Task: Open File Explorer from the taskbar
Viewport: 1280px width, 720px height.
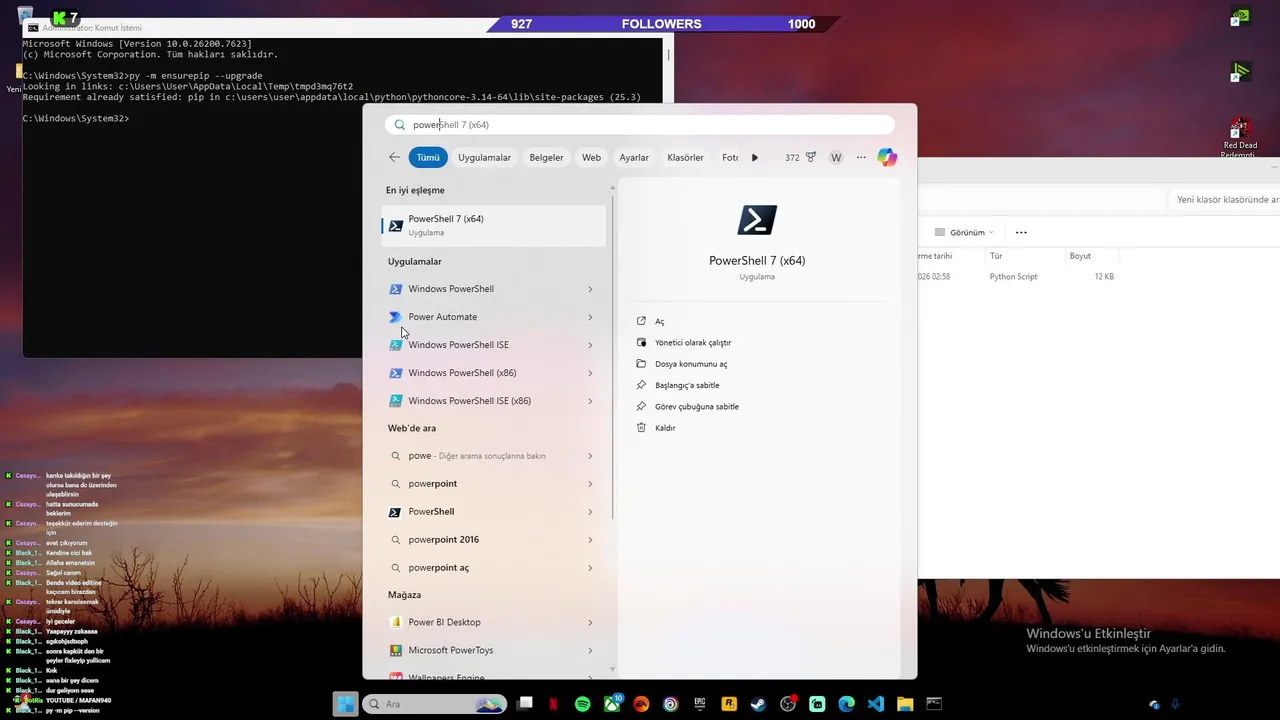Action: [905, 704]
